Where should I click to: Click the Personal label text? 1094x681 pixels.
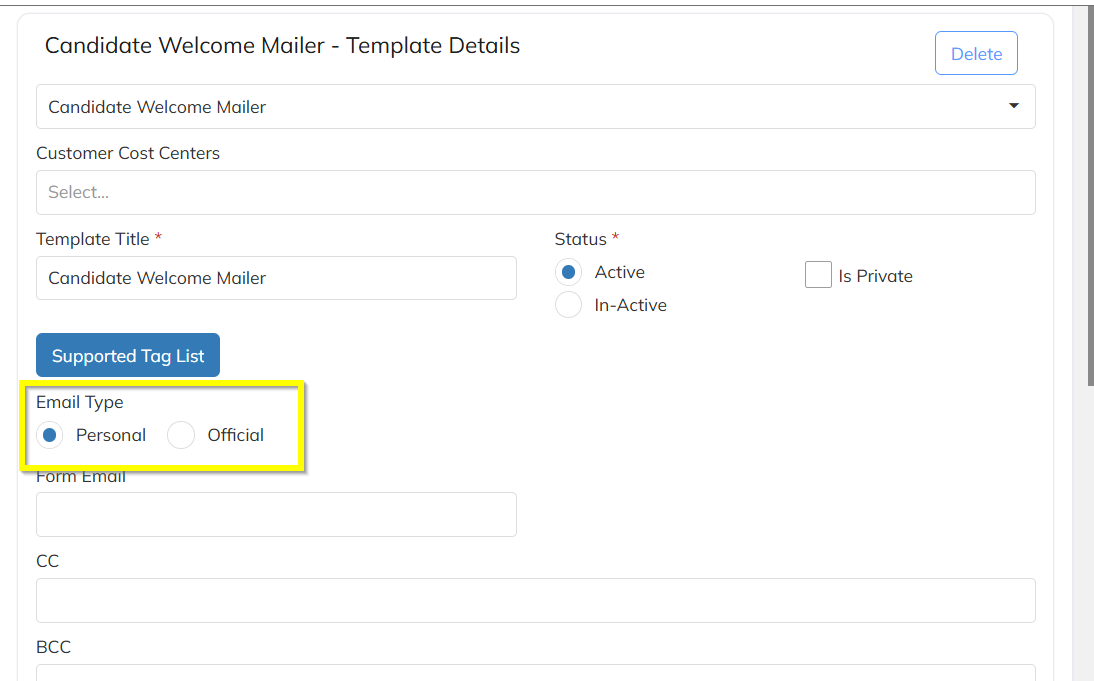point(111,435)
